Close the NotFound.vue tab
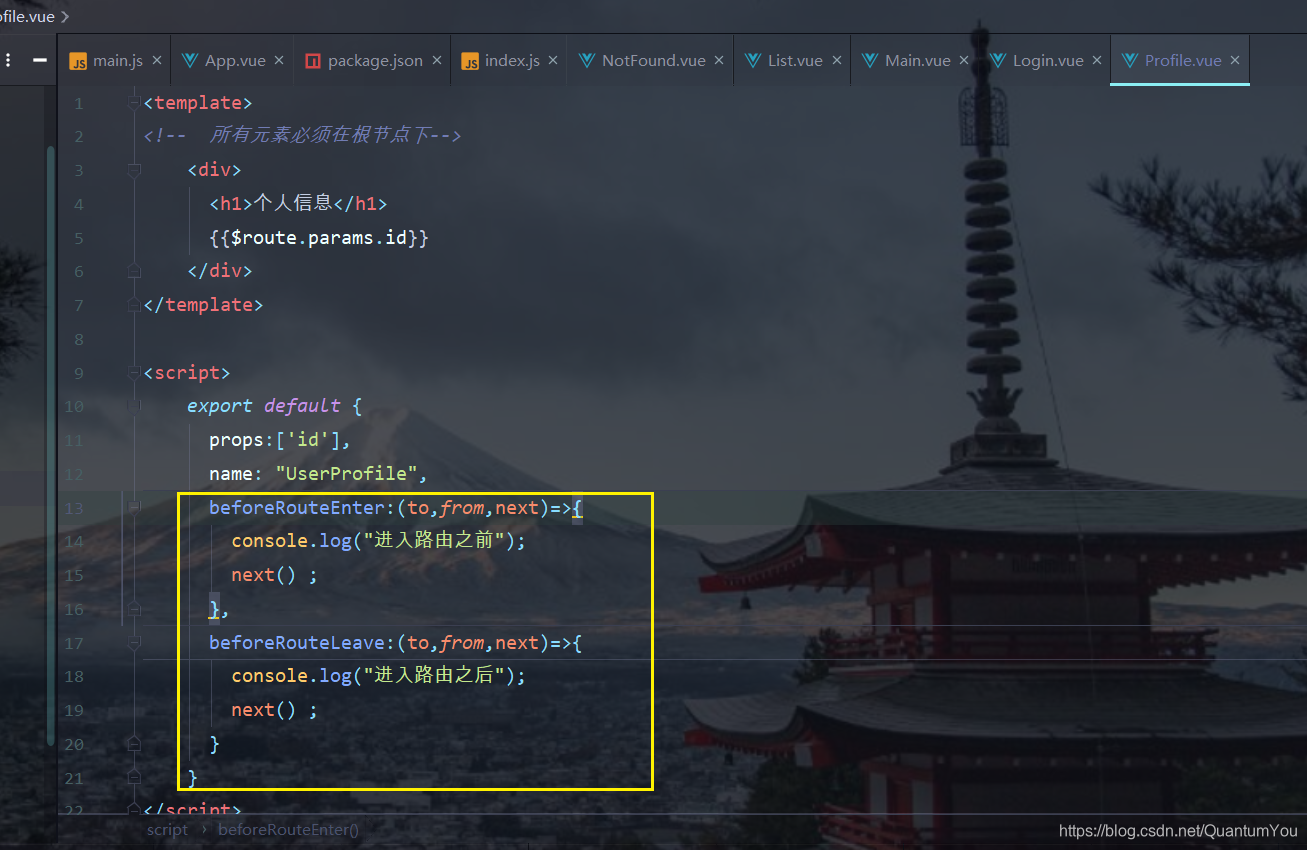Viewport: 1307px width, 850px height. tap(720, 61)
